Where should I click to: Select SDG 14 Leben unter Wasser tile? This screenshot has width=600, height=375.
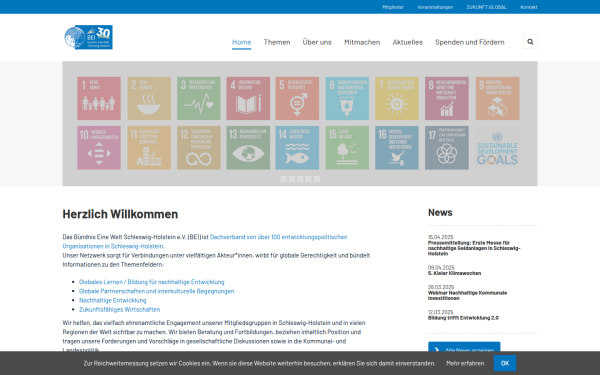click(297, 148)
